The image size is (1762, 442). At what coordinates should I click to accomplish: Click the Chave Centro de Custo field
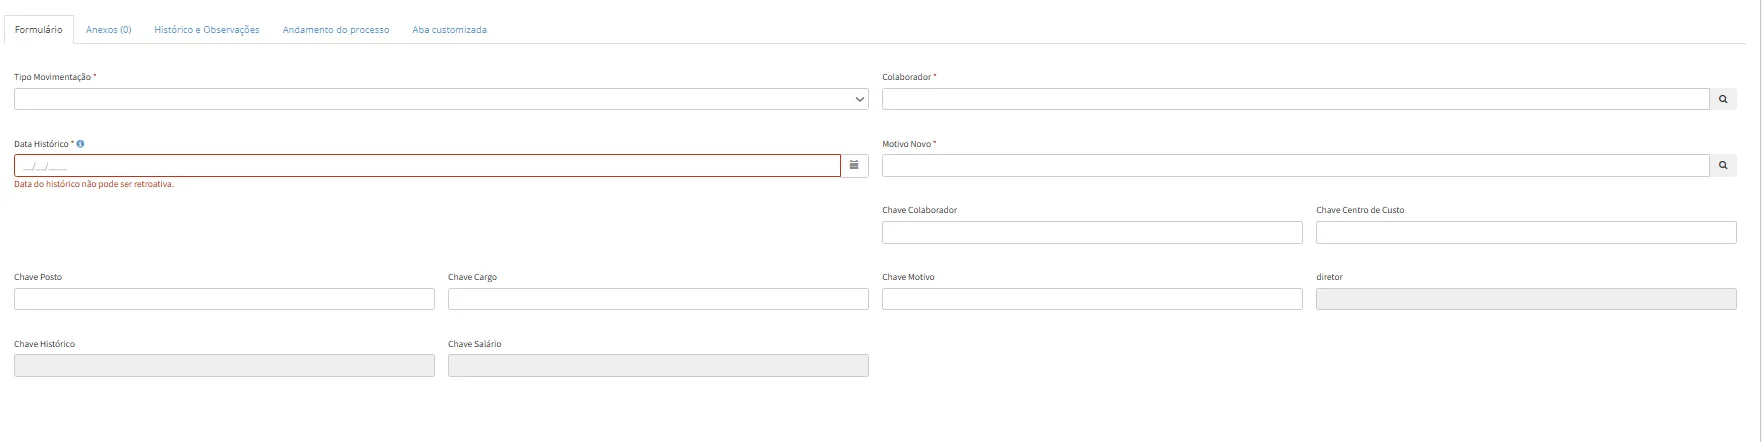(x=1525, y=233)
